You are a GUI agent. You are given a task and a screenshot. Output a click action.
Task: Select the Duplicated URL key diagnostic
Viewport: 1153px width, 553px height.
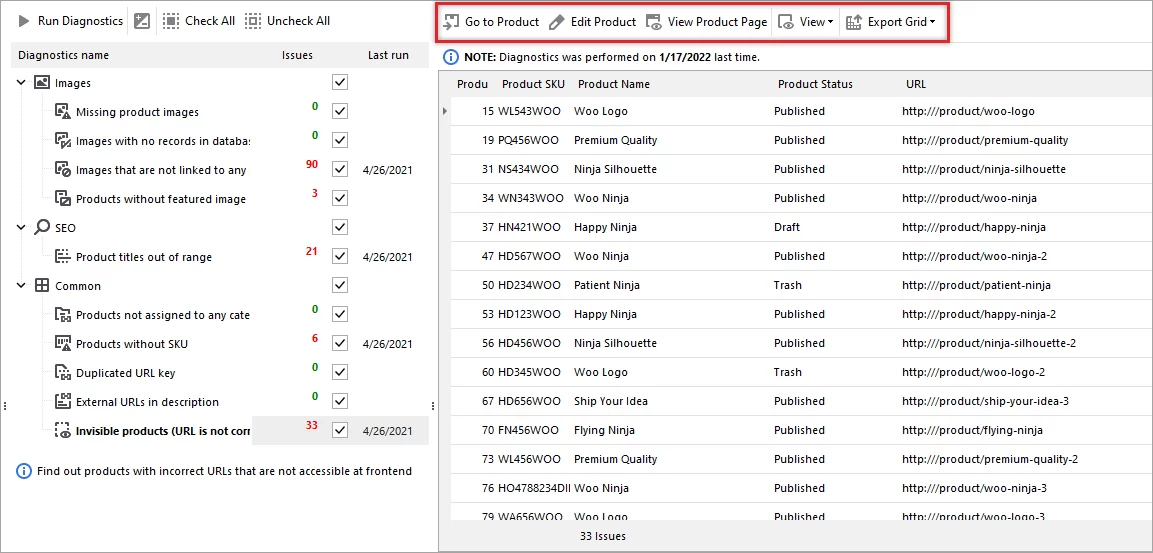[x=125, y=373]
